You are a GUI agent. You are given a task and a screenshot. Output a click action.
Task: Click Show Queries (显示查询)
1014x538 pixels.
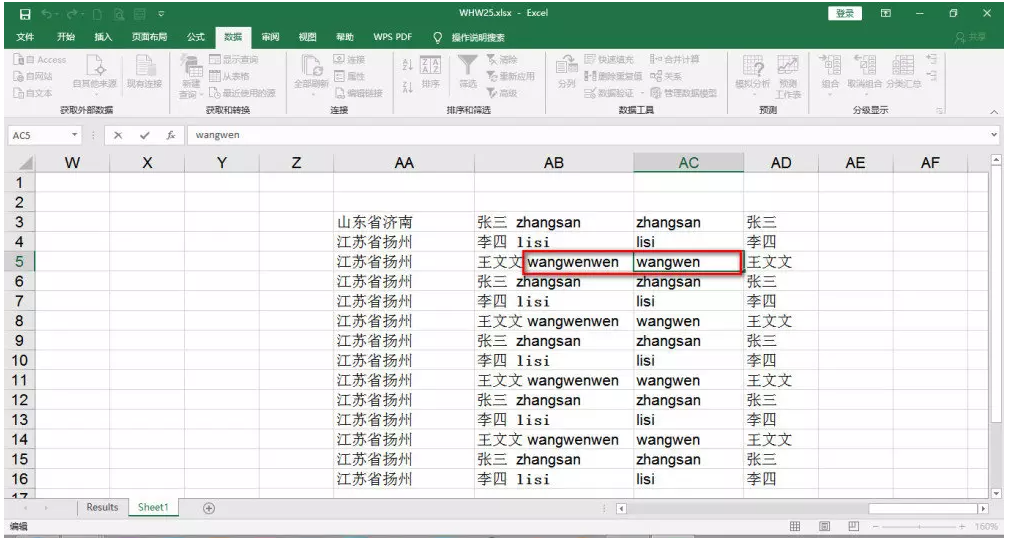pos(233,59)
